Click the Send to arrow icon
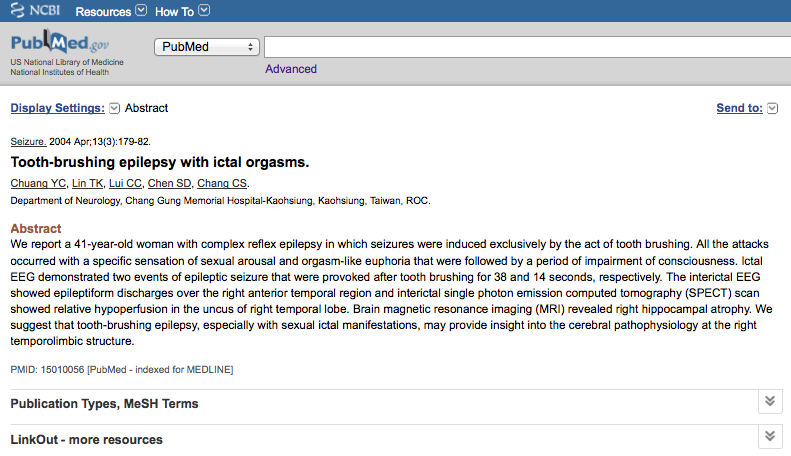 772,108
